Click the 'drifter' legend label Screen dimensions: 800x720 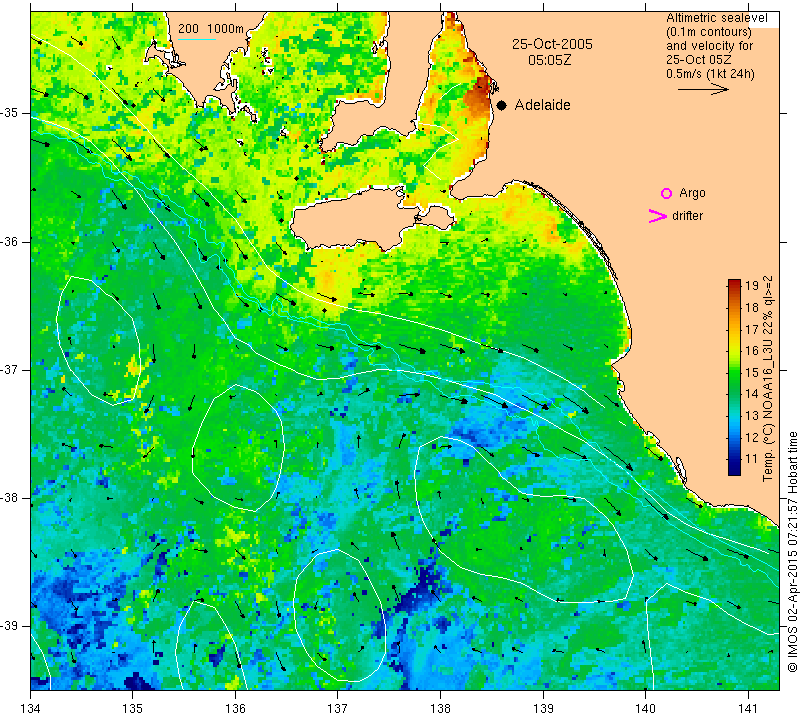[x=687, y=216]
